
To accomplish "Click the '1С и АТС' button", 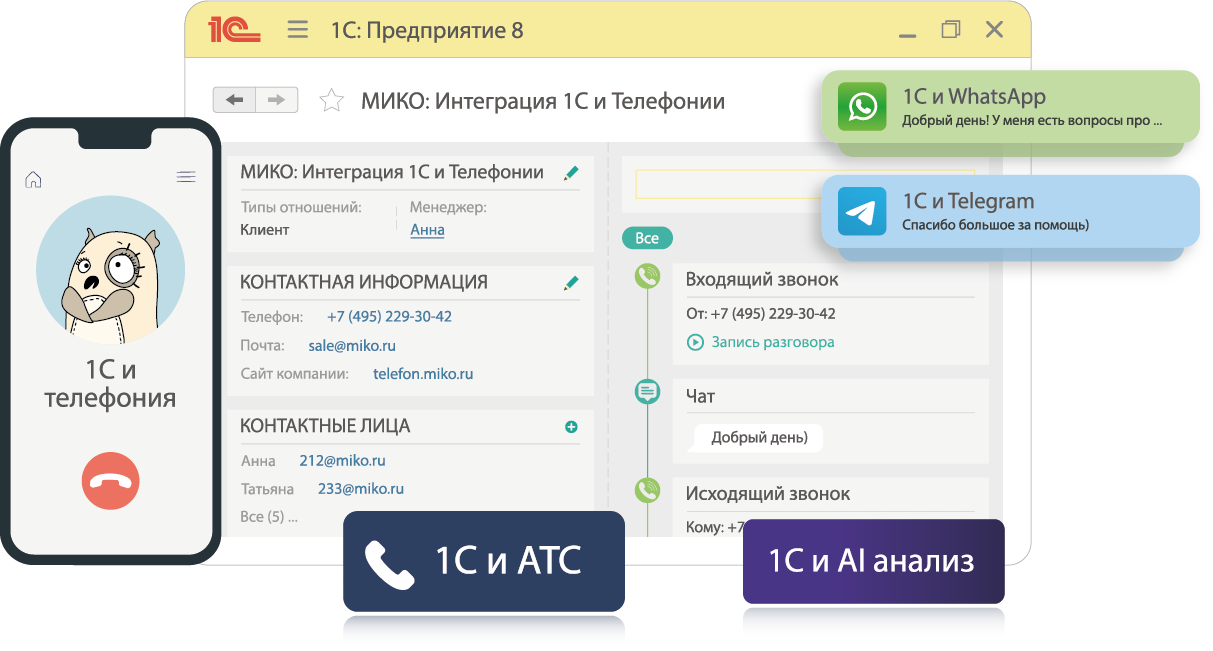I will click(x=483, y=561).
